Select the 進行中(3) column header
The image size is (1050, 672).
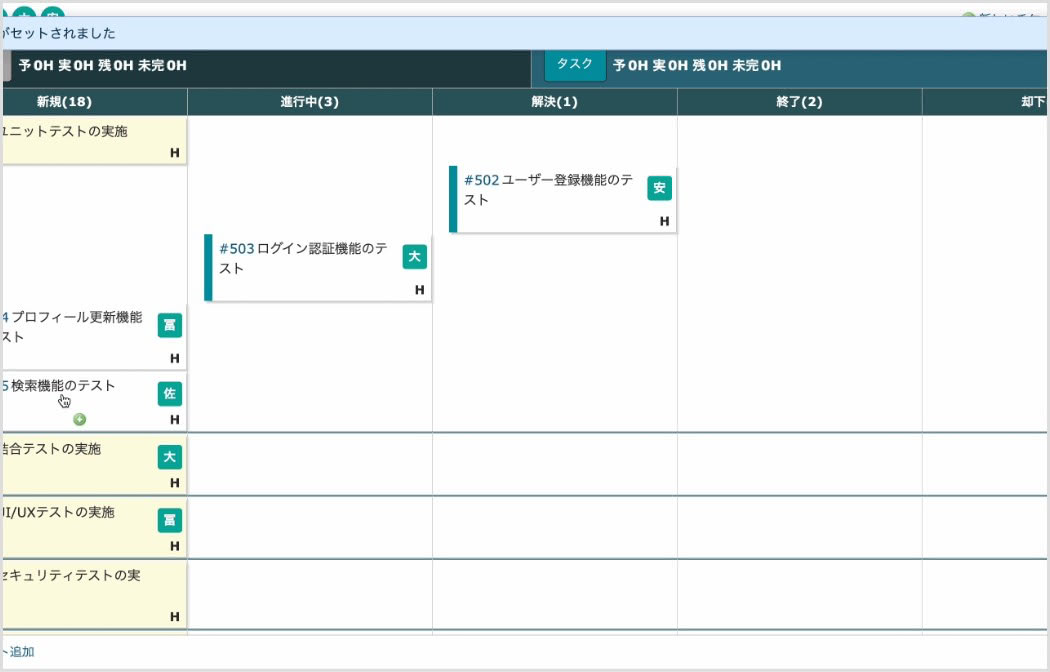click(x=309, y=102)
